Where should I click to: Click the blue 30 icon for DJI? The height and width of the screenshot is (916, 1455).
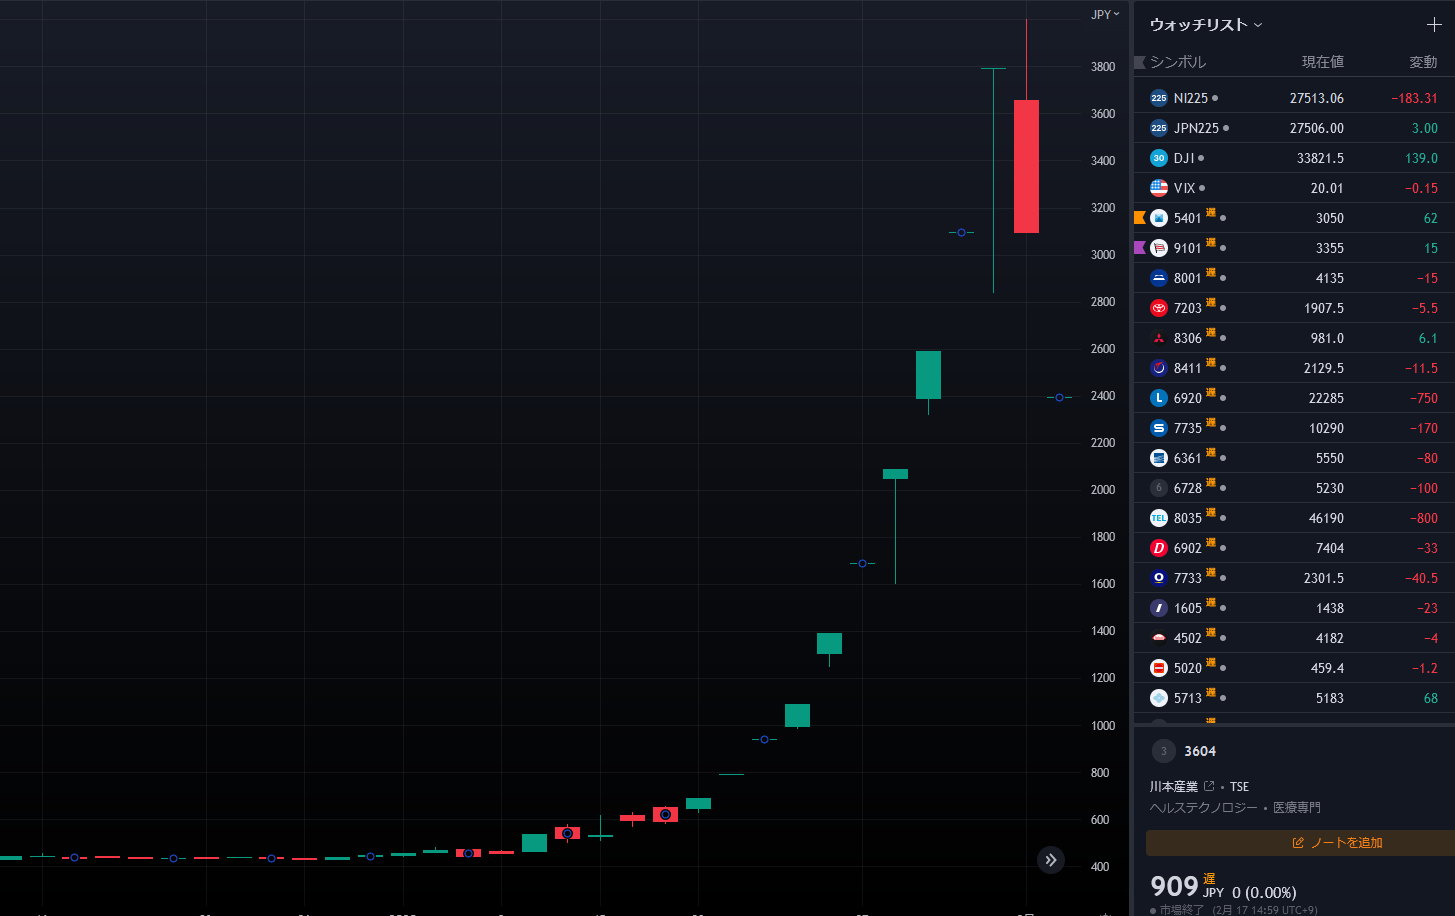click(1159, 158)
